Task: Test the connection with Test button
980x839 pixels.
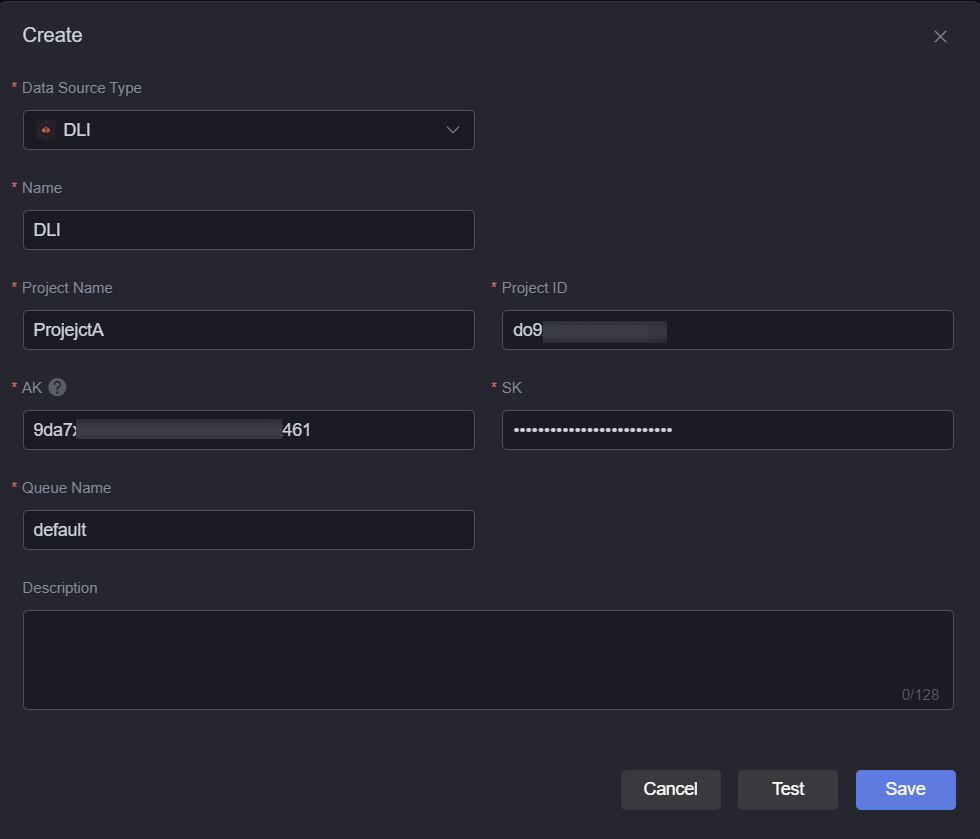Action: pyautogui.click(x=788, y=790)
